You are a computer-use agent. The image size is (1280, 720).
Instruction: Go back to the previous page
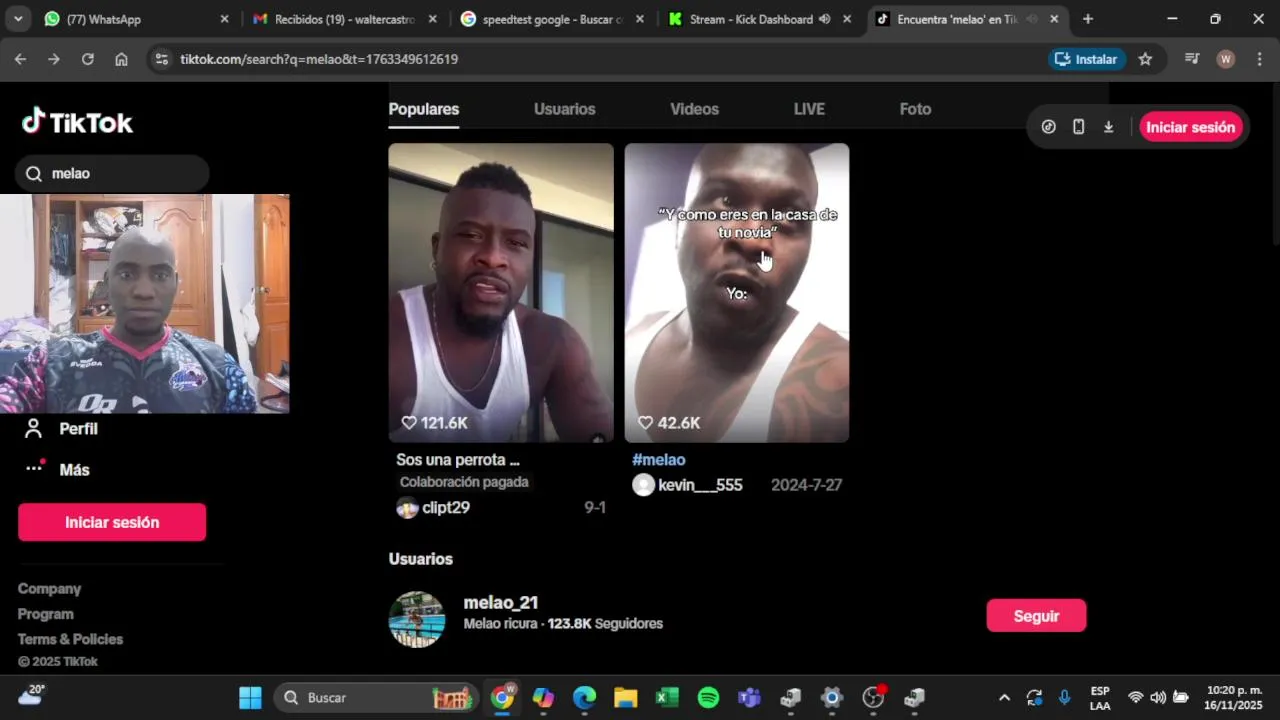pyautogui.click(x=20, y=59)
